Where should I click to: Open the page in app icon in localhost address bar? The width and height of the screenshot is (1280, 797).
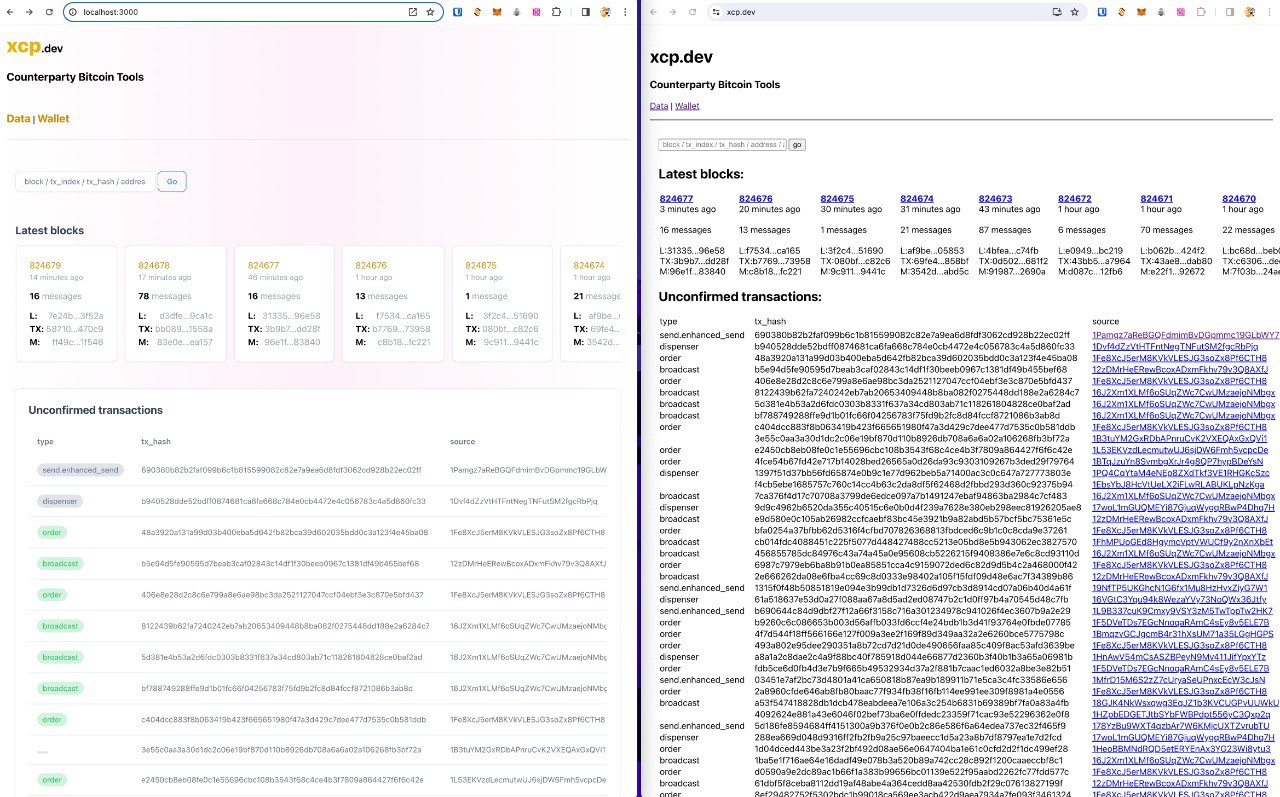(x=413, y=12)
